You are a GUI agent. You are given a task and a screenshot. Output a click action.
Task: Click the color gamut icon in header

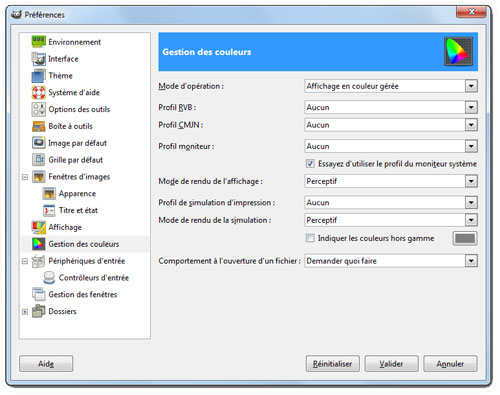coord(459,52)
